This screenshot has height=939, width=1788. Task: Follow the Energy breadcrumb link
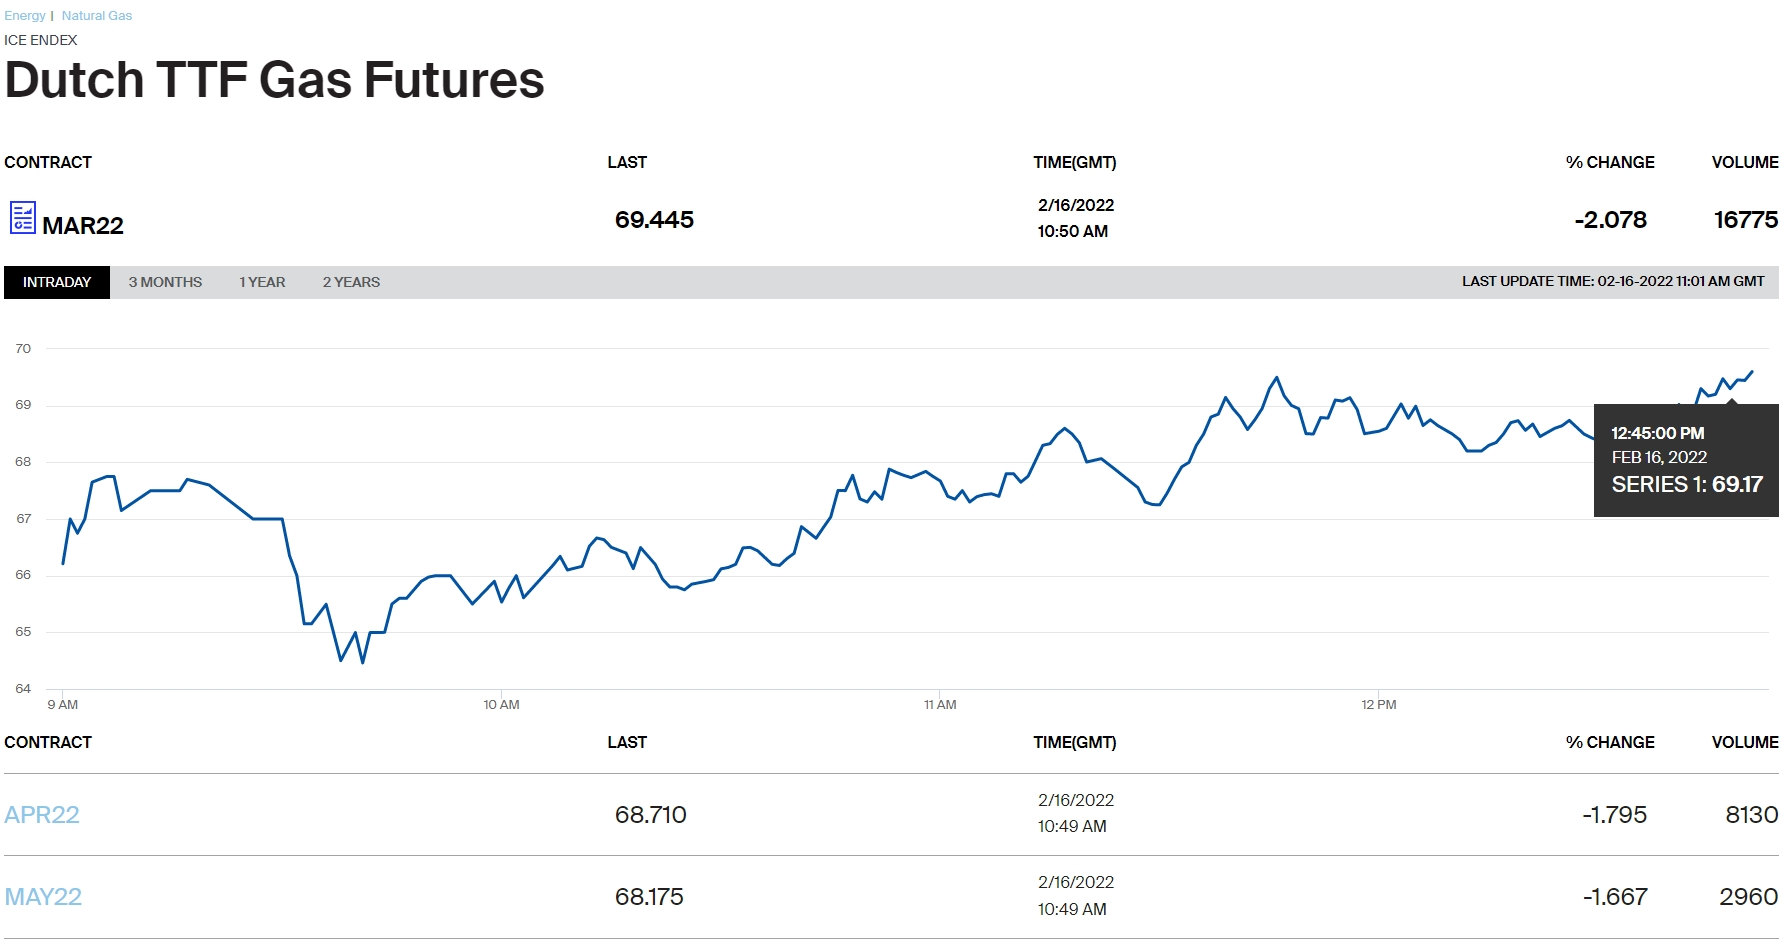(x=25, y=16)
